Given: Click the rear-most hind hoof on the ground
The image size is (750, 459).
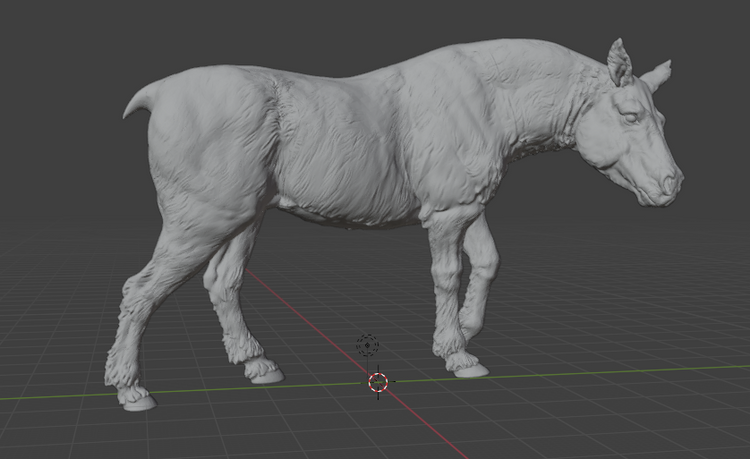Looking at the screenshot, I should pyautogui.click(x=136, y=402).
